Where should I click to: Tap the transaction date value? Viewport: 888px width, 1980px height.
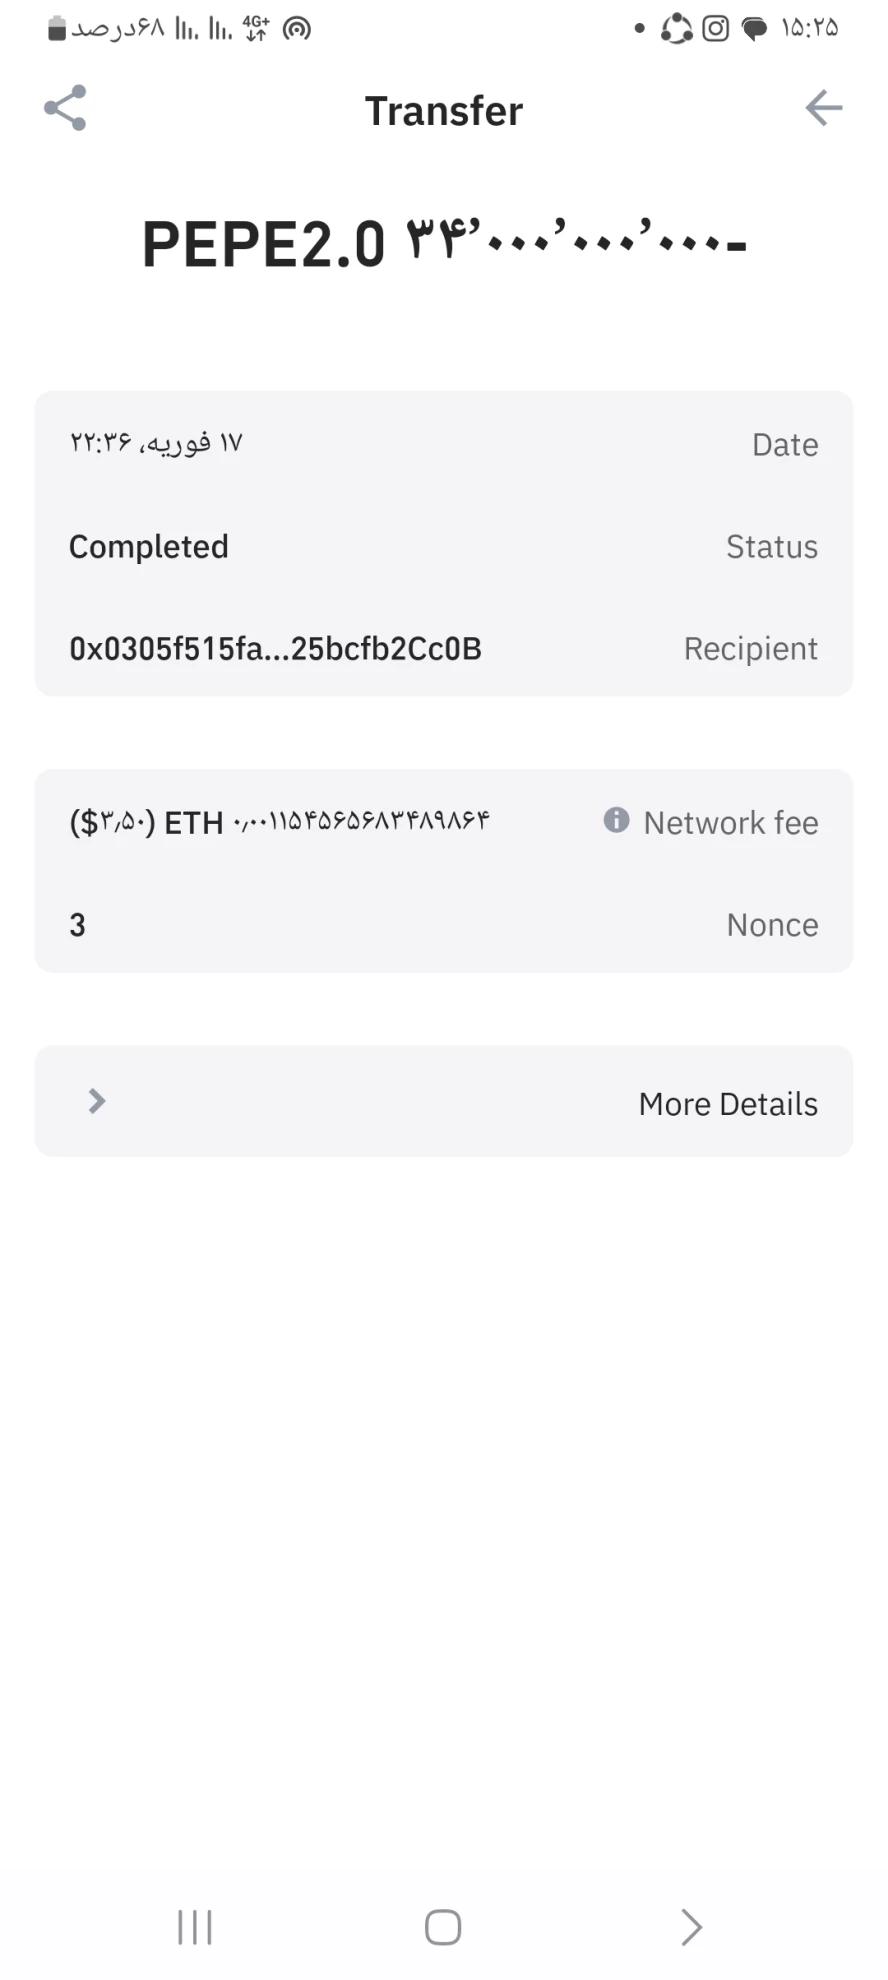156,443
